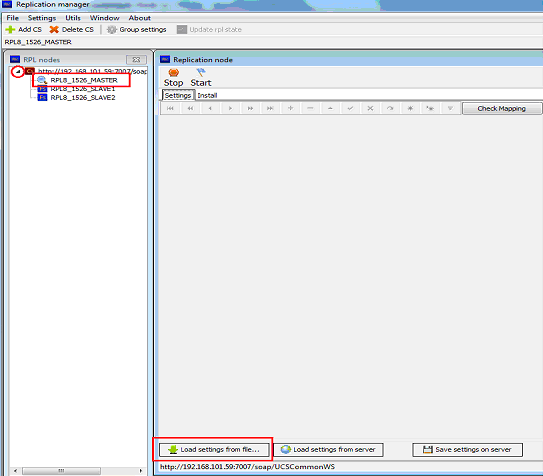Select RPL8_1526_SLAVE2 tree node
The image size is (543, 476).
(83, 98)
